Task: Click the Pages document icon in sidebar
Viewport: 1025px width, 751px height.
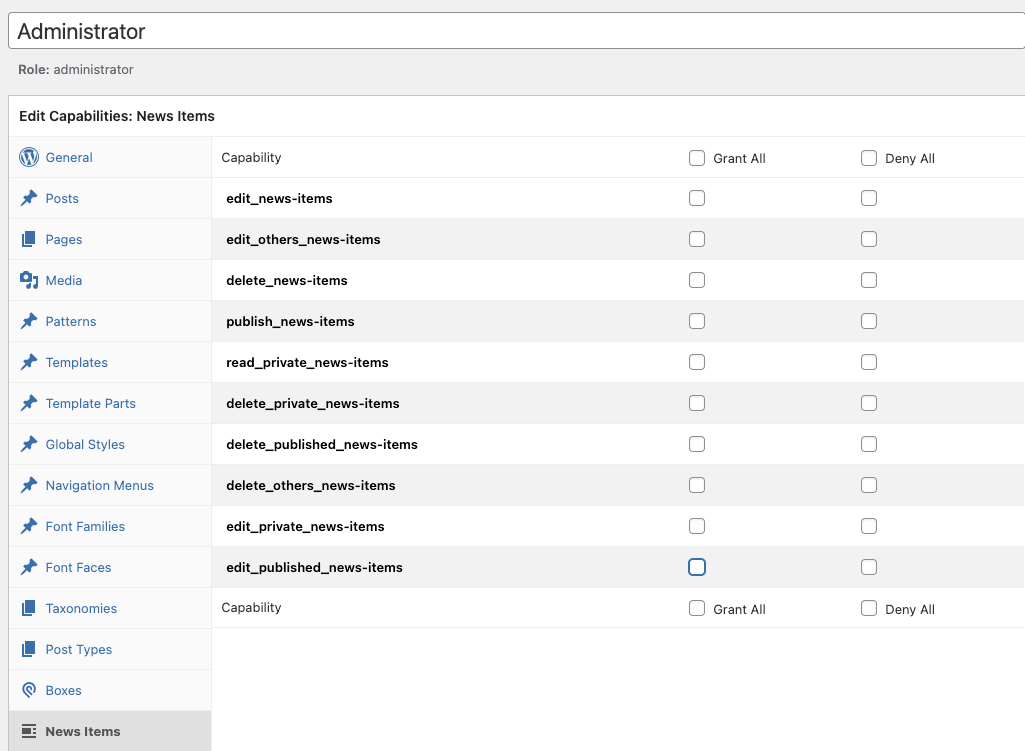Action: pyautogui.click(x=29, y=239)
